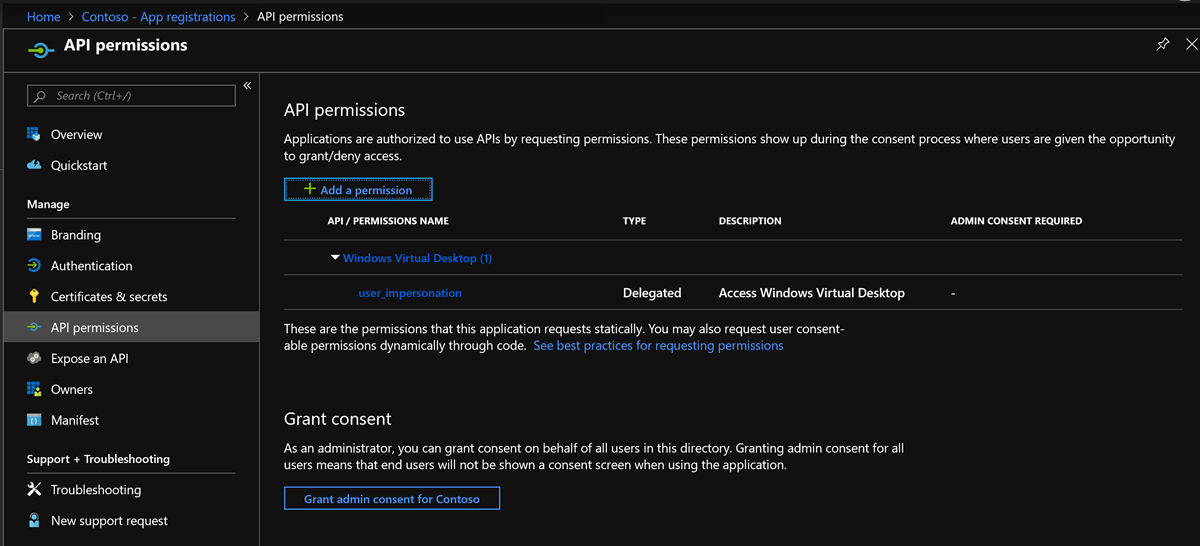Click the API permissions sidebar icon
This screenshot has width=1200, height=546.
click(34, 328)
